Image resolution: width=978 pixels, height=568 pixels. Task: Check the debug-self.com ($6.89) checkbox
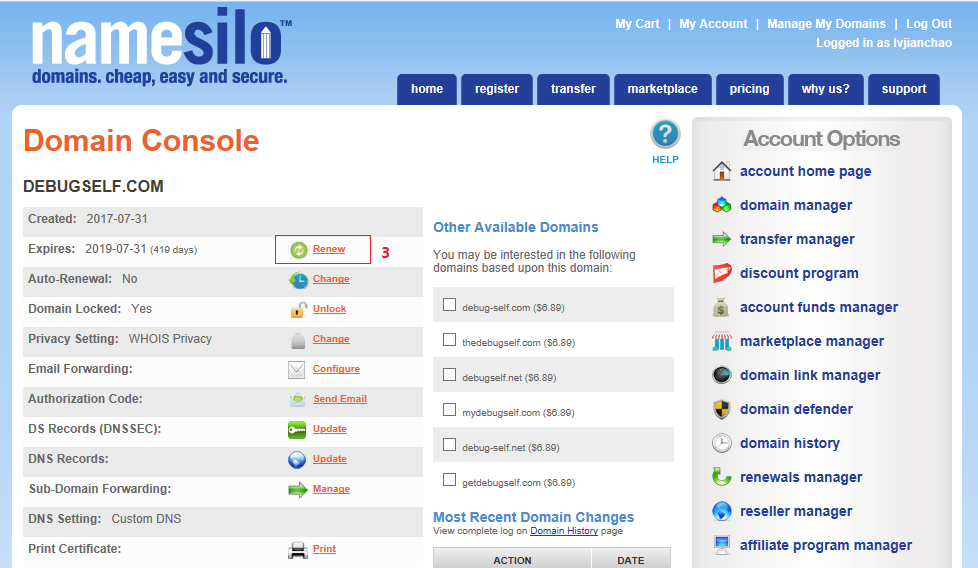pos(449,305)
